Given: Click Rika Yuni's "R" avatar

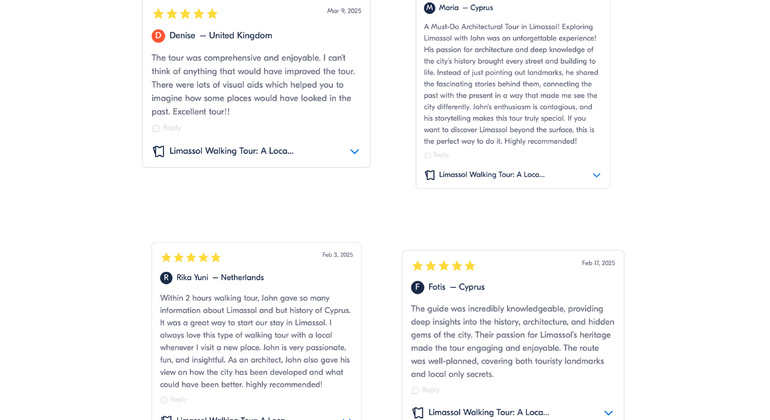Looking at the screenshot, I should click(x=166, y=278).
